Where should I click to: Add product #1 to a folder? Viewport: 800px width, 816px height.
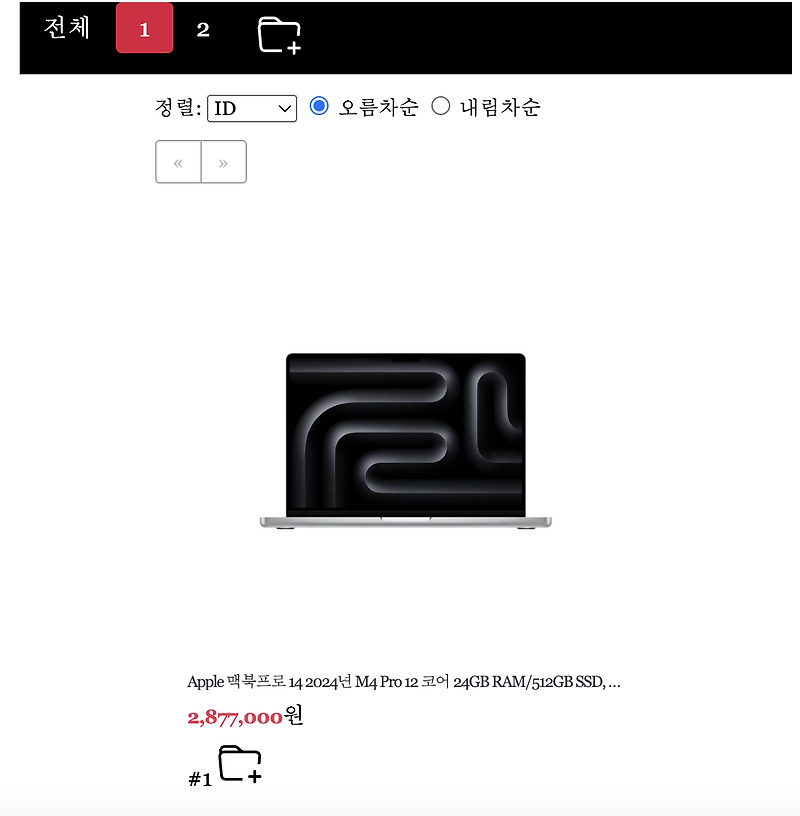(239, 764)
